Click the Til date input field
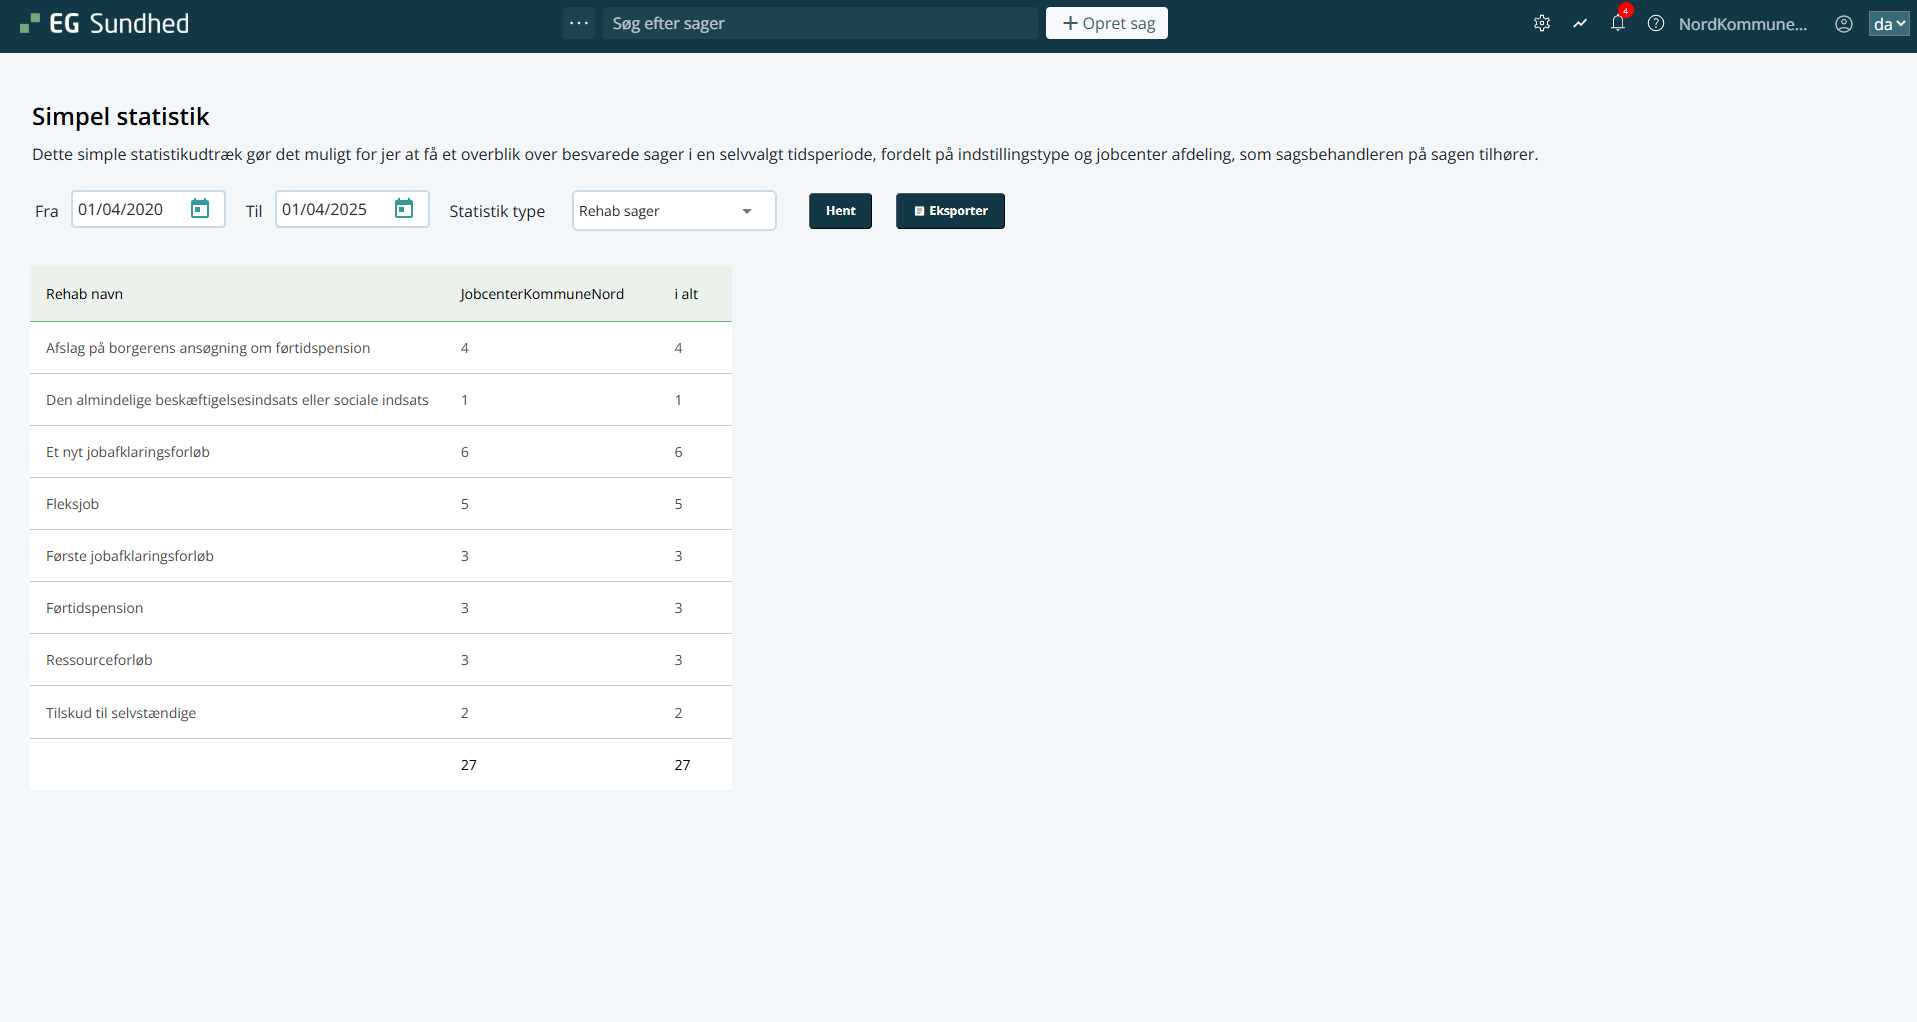 pos(332,209)
